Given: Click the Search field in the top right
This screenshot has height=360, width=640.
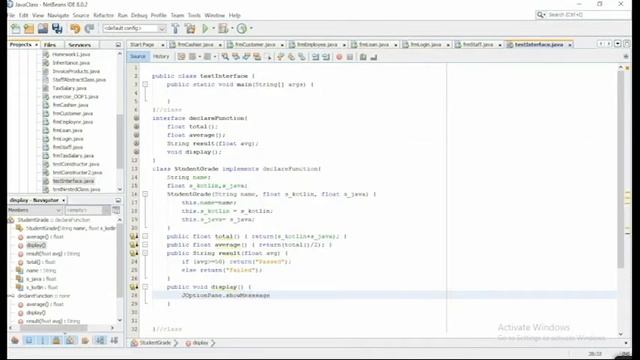Looking at the screenshot, I should (x=584, y=15).
